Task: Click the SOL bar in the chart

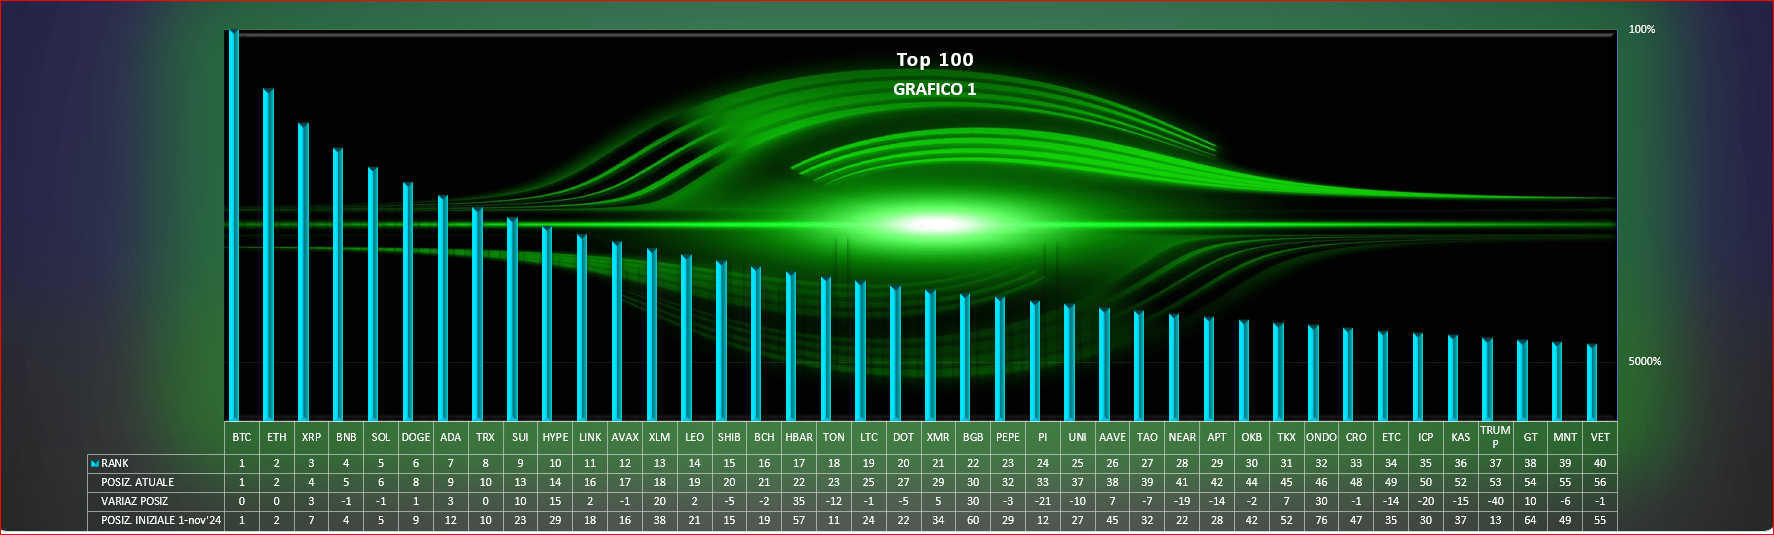Action: point(373,294)
